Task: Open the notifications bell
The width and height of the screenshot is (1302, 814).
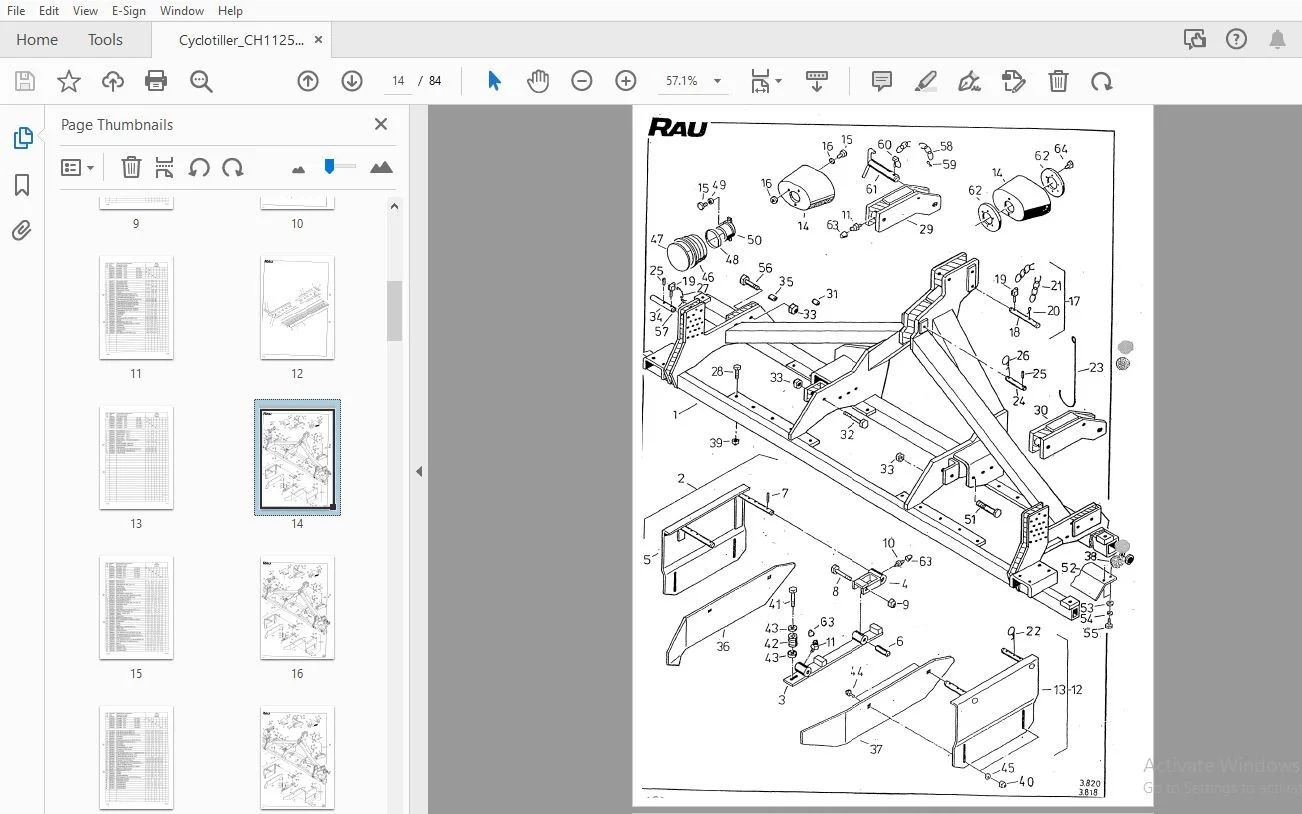Action: coord(1277,40)
